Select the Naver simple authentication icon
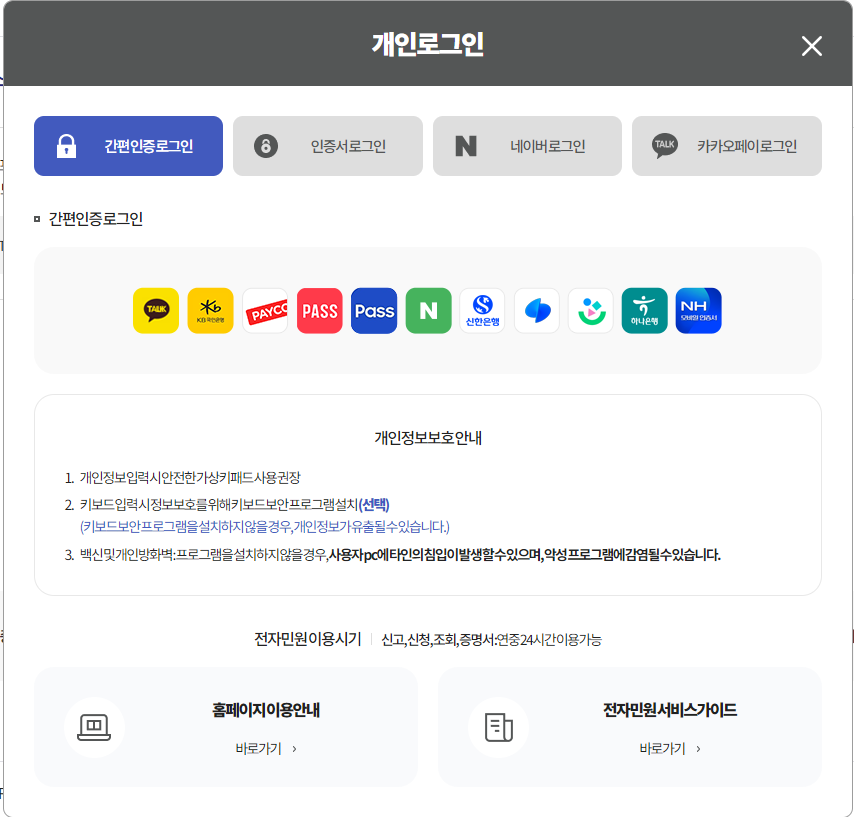This screenshot has width=856, height=817. click(x=428, y=310)
